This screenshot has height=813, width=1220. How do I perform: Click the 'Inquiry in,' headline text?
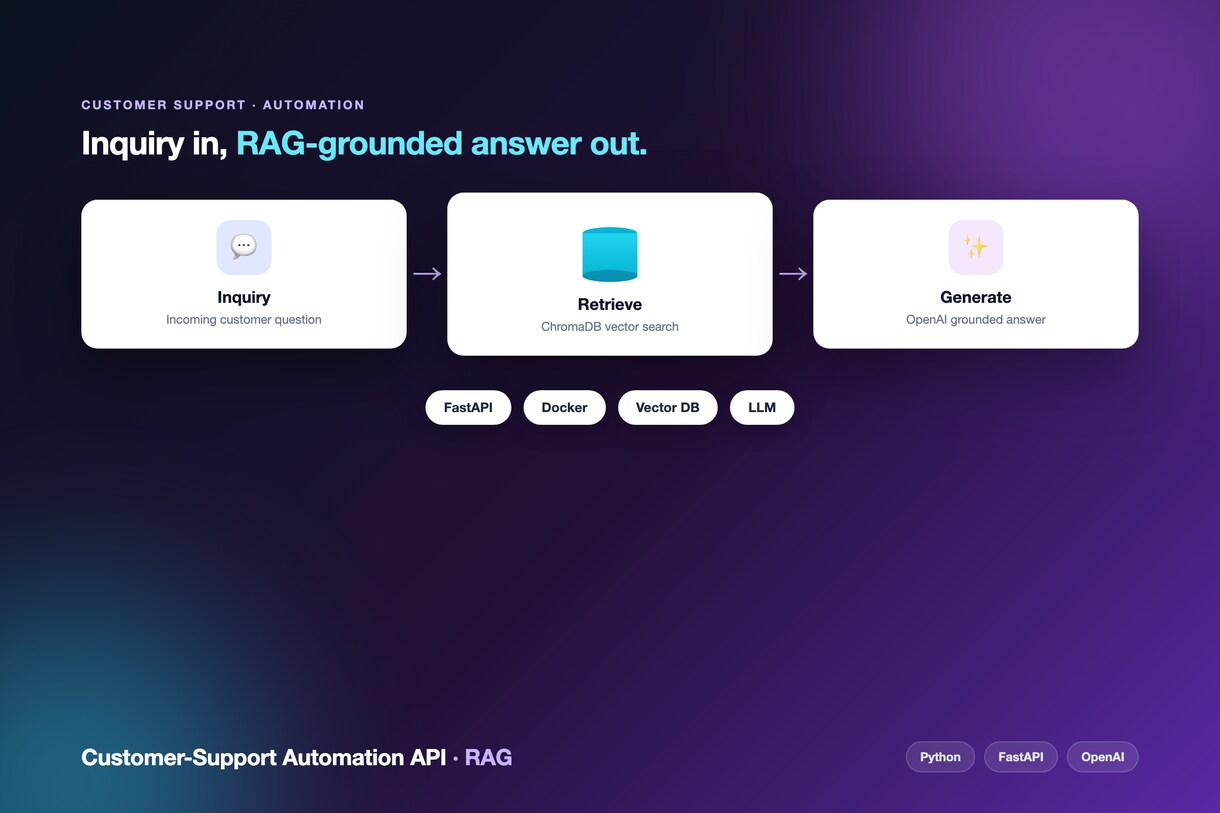coord(155,143)
